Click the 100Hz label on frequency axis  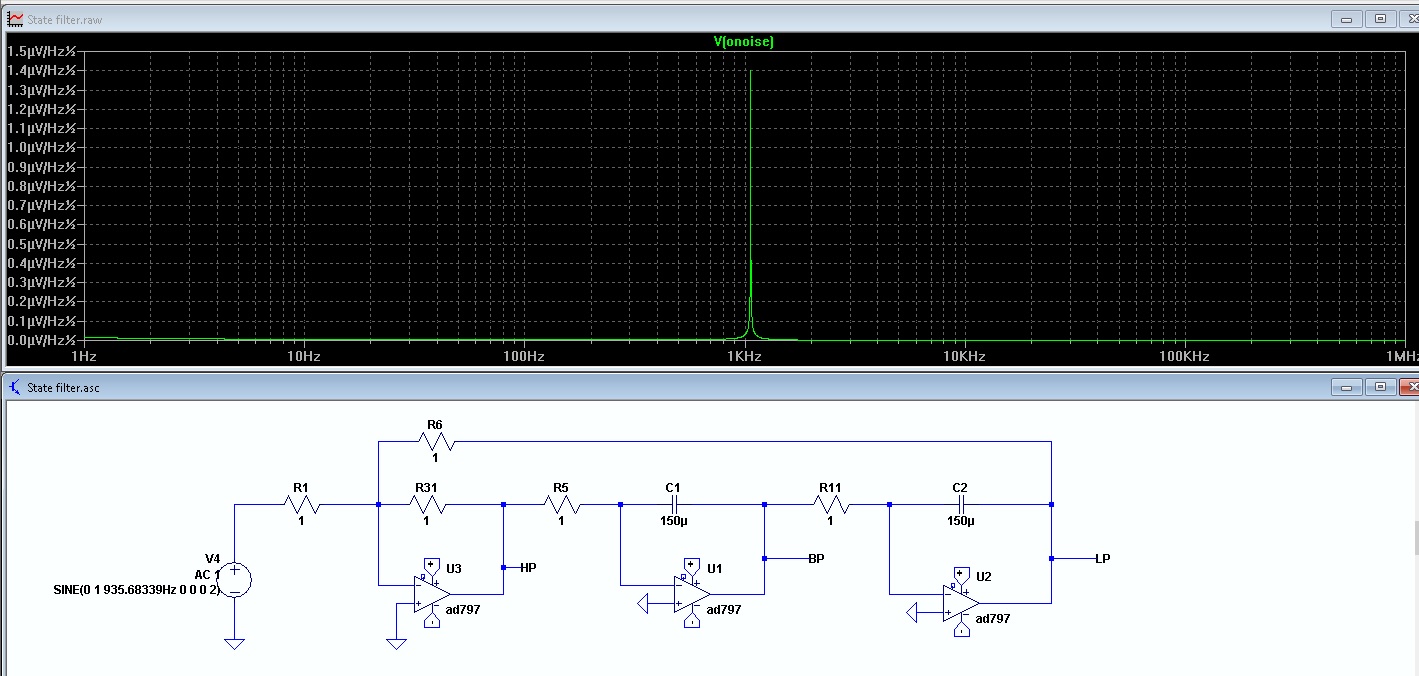[x=523, y=356]
